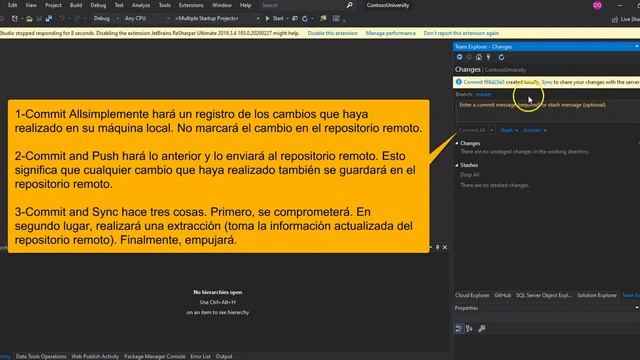Open the Commit All dropdown arrow

click(492, 130)
